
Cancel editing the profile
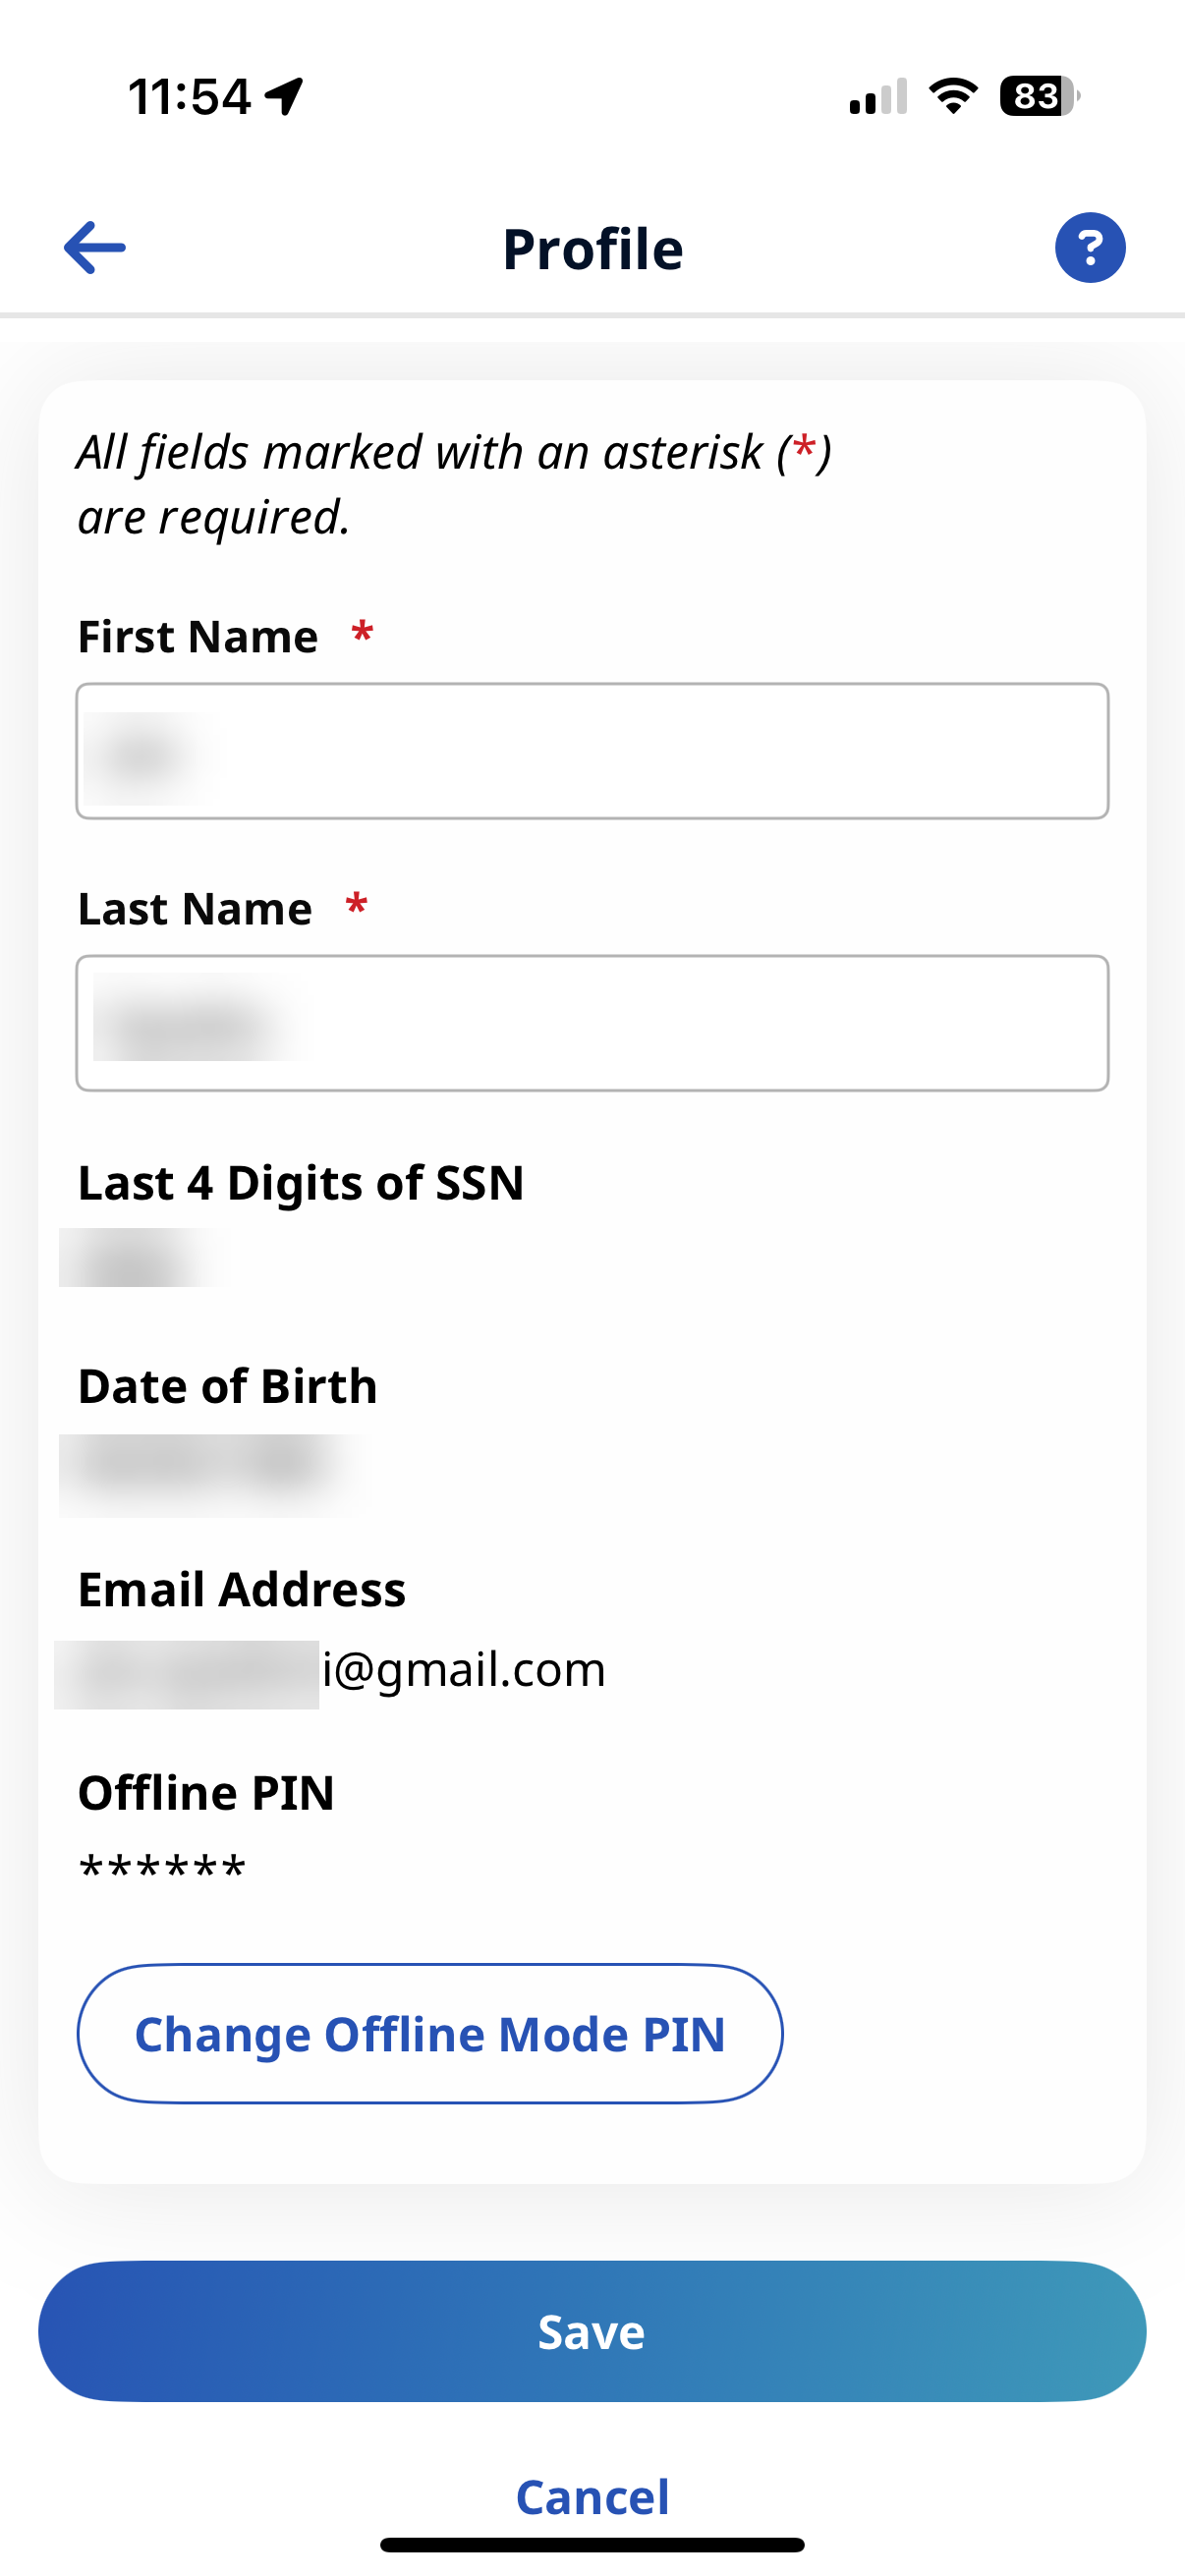point(592,2497)
